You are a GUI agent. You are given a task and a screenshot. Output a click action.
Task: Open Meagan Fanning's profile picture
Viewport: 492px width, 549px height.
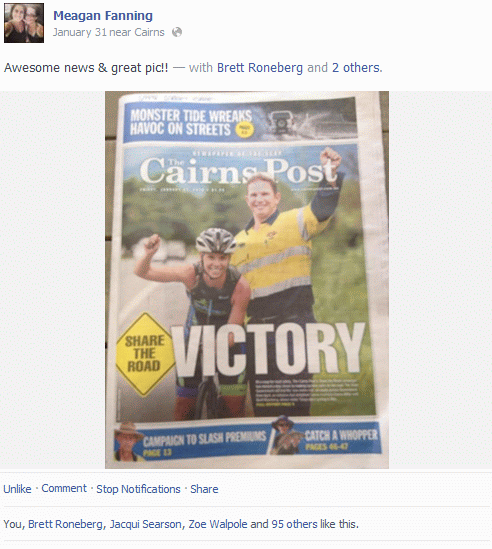[x=24, y=23]
